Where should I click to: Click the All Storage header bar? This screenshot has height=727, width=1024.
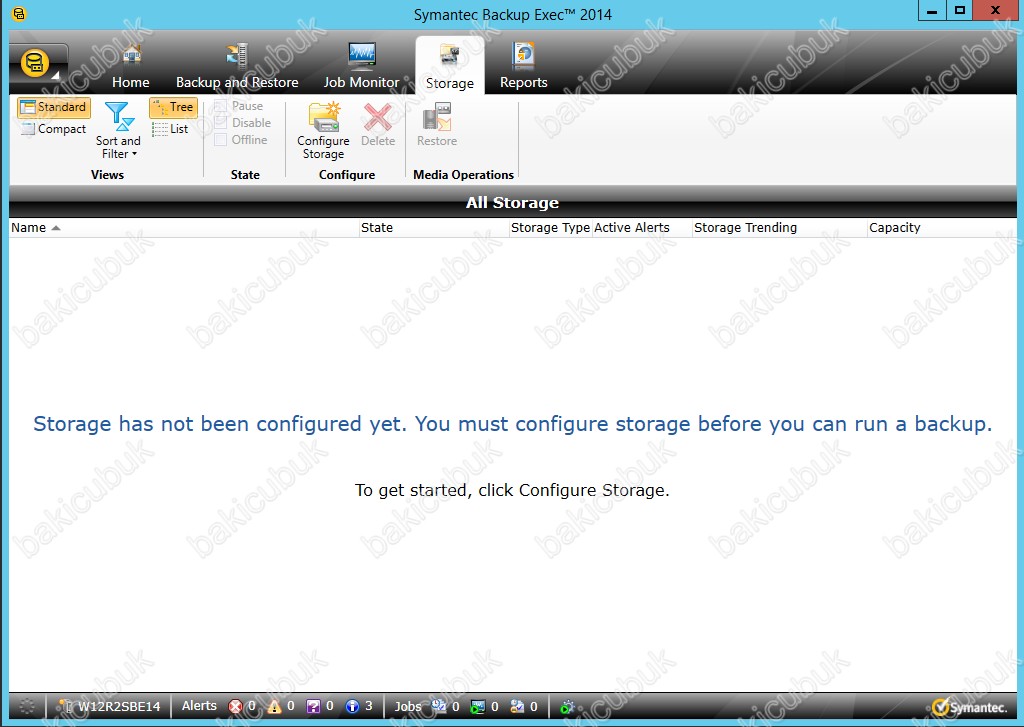point(513,202)
